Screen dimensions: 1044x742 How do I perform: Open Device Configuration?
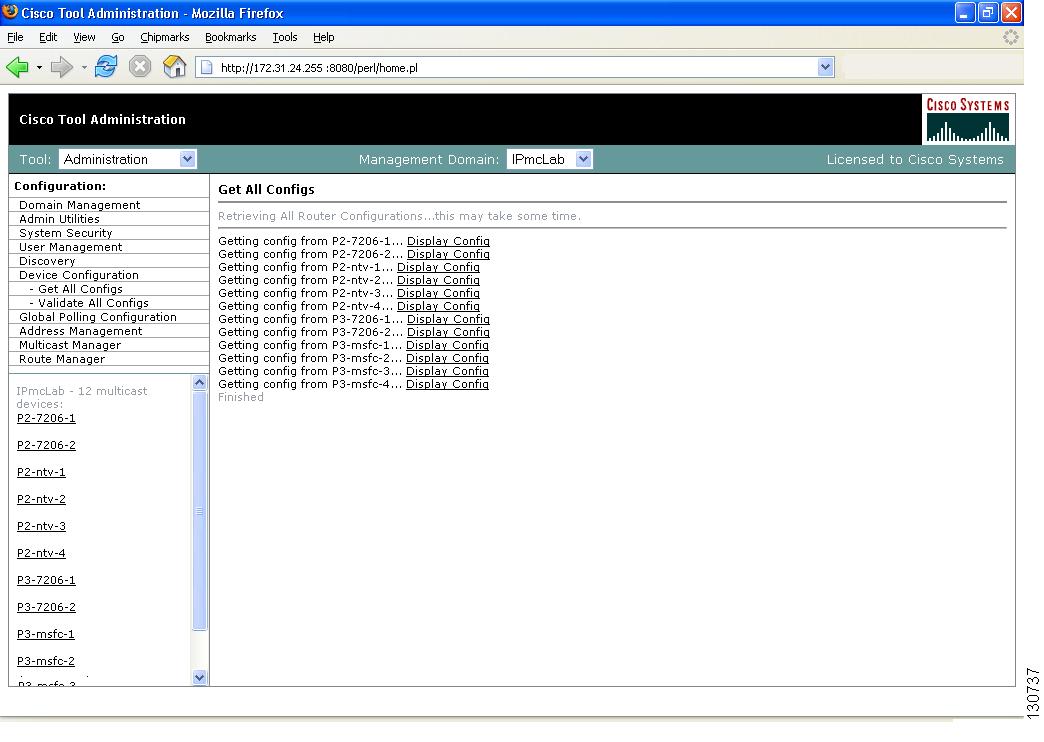pyautogui.click(x=79, y=275)
